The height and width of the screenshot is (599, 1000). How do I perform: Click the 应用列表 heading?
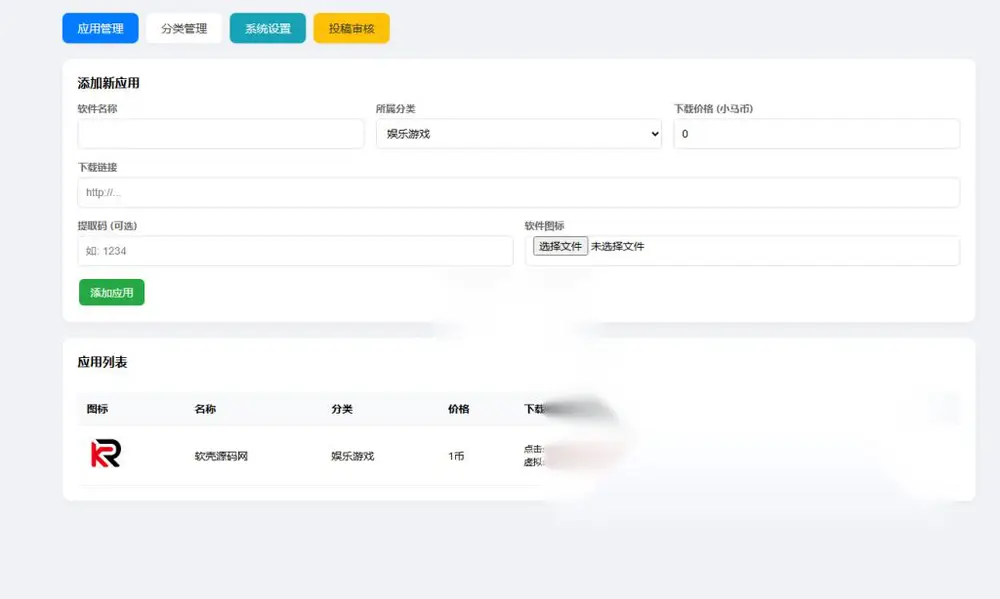[103, 362]
